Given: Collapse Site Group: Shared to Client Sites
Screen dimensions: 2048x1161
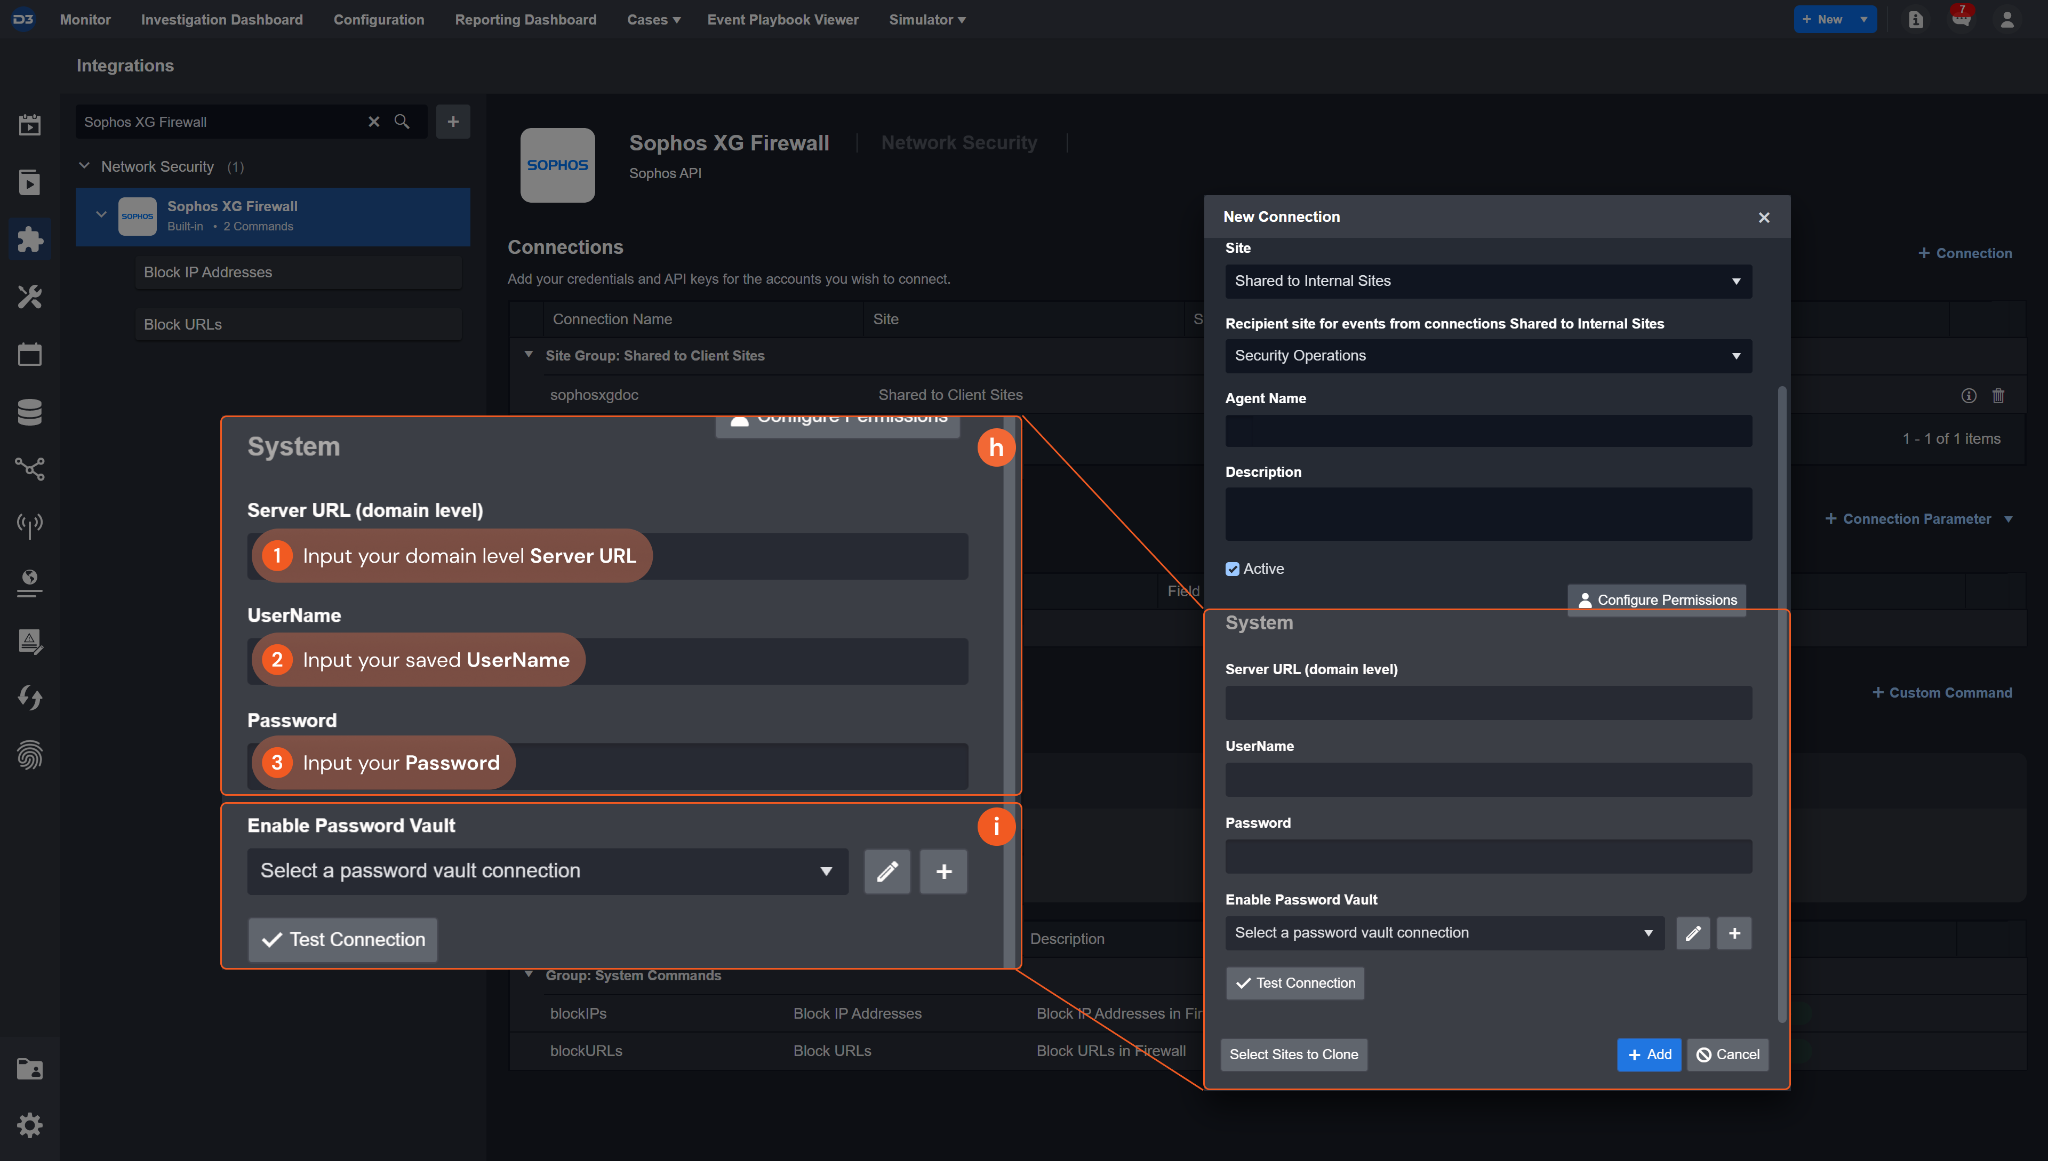Looking at the screenshot, I should tap(529, 355).
